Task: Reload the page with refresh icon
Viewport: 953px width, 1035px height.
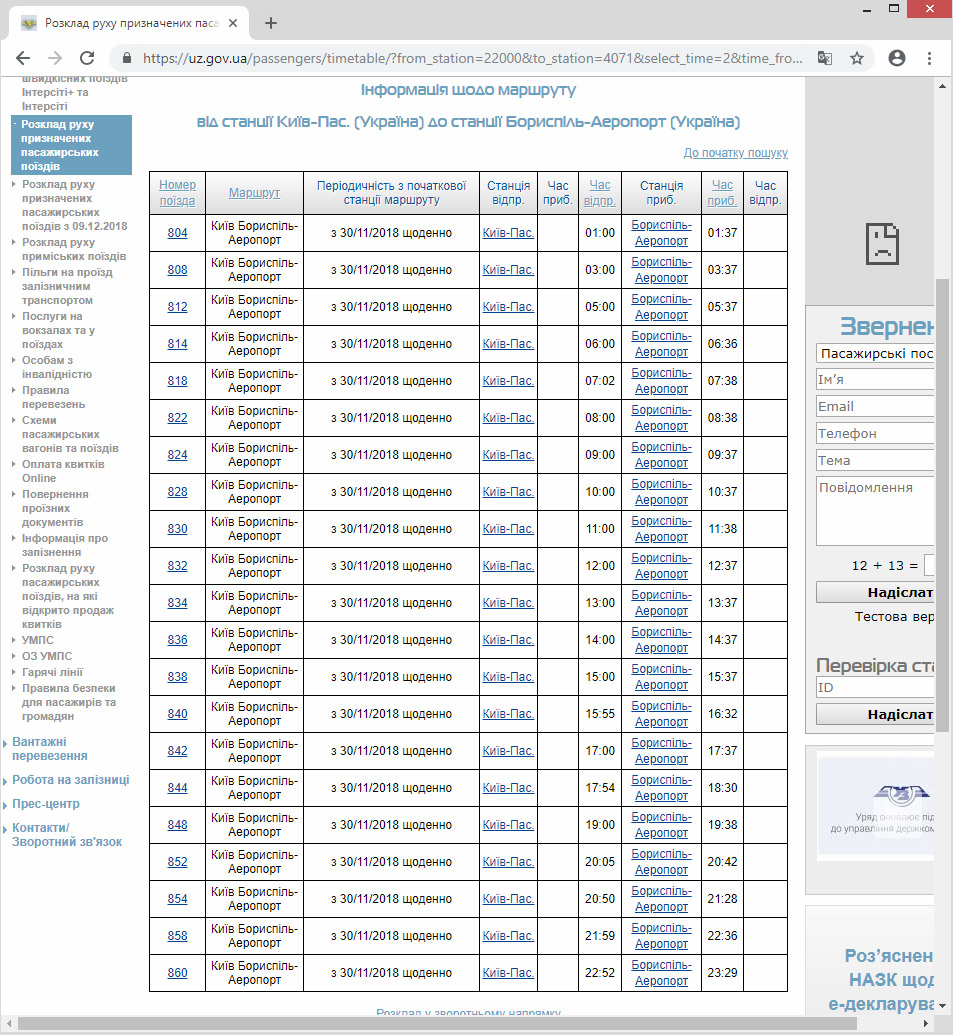Action: click(x=87, y=58)
